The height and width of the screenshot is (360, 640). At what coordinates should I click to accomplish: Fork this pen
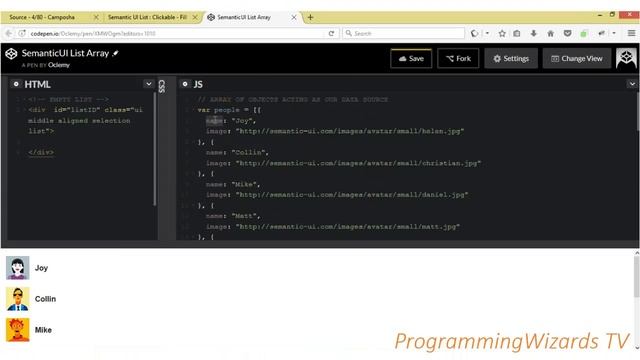coord(458,58)
